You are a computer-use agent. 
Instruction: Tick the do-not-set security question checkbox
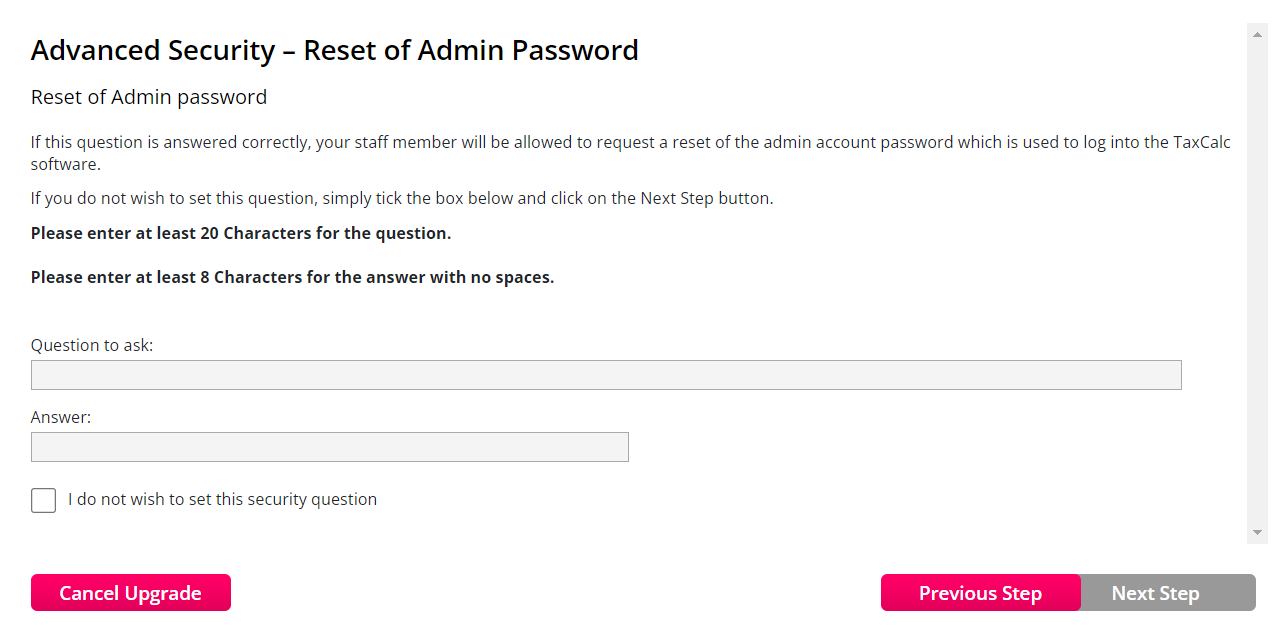[44, 500]
